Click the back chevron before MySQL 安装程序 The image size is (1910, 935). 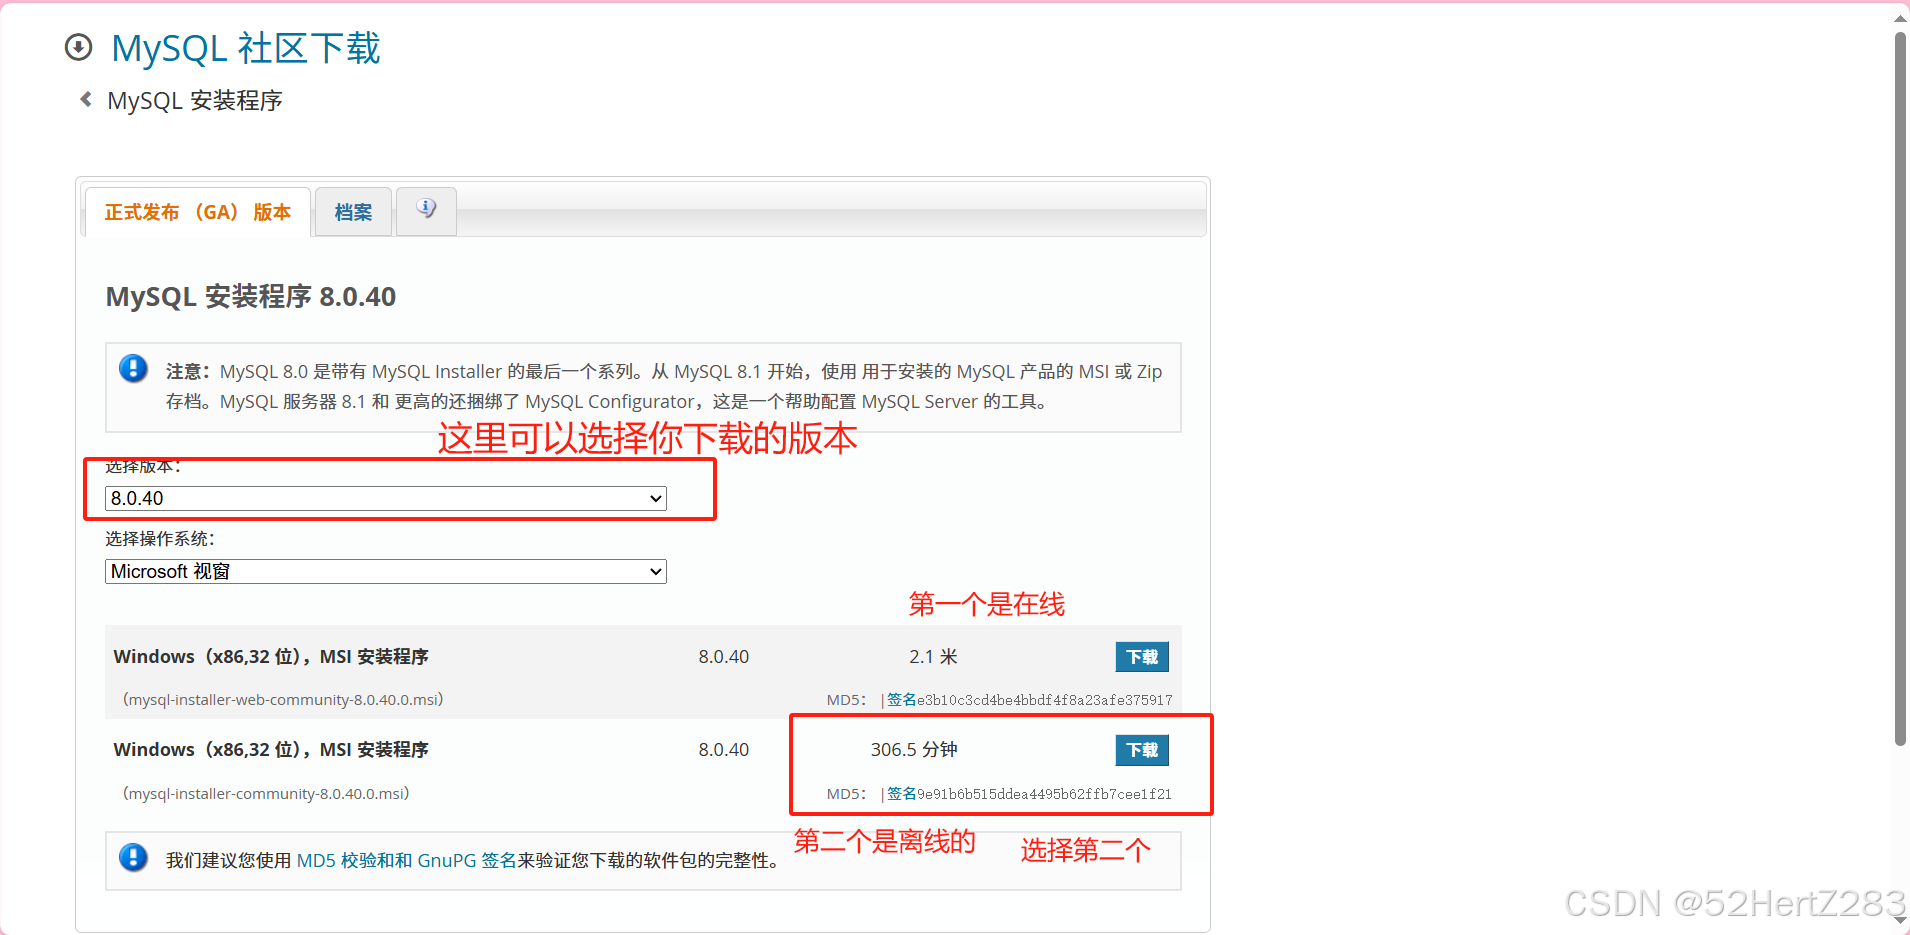pyautogui.click(x=86, y=99)
